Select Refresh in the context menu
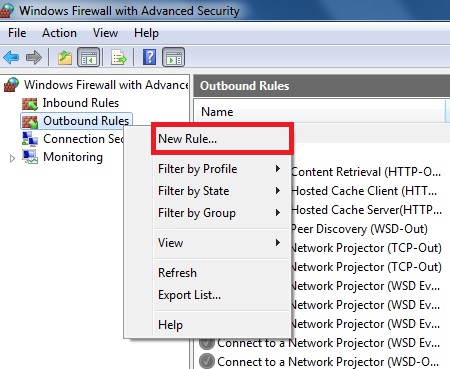Image resolution: width=450 pixels, height=369 pixels. pos(222,273)
